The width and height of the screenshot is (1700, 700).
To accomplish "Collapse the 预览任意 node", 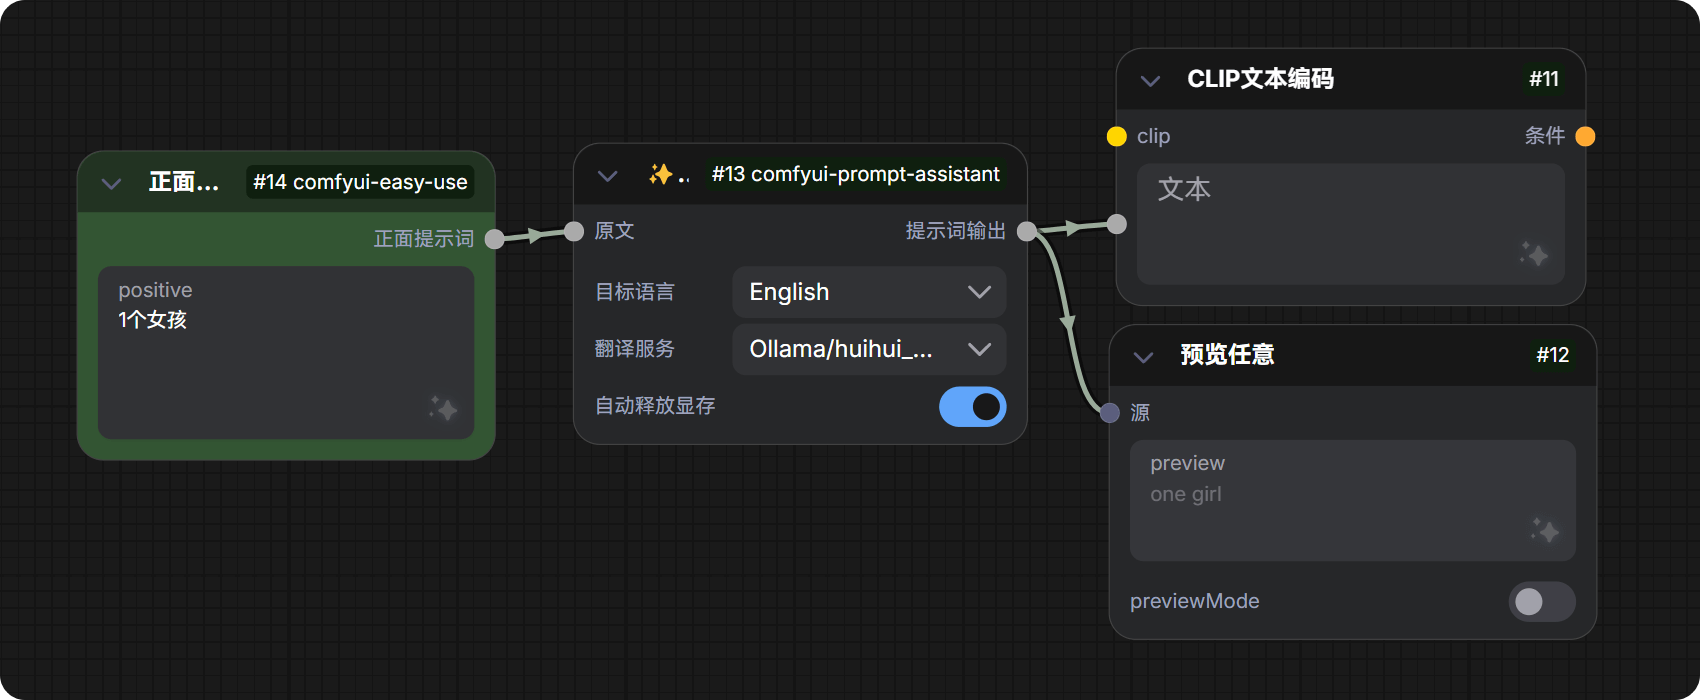I will 1144,356.
